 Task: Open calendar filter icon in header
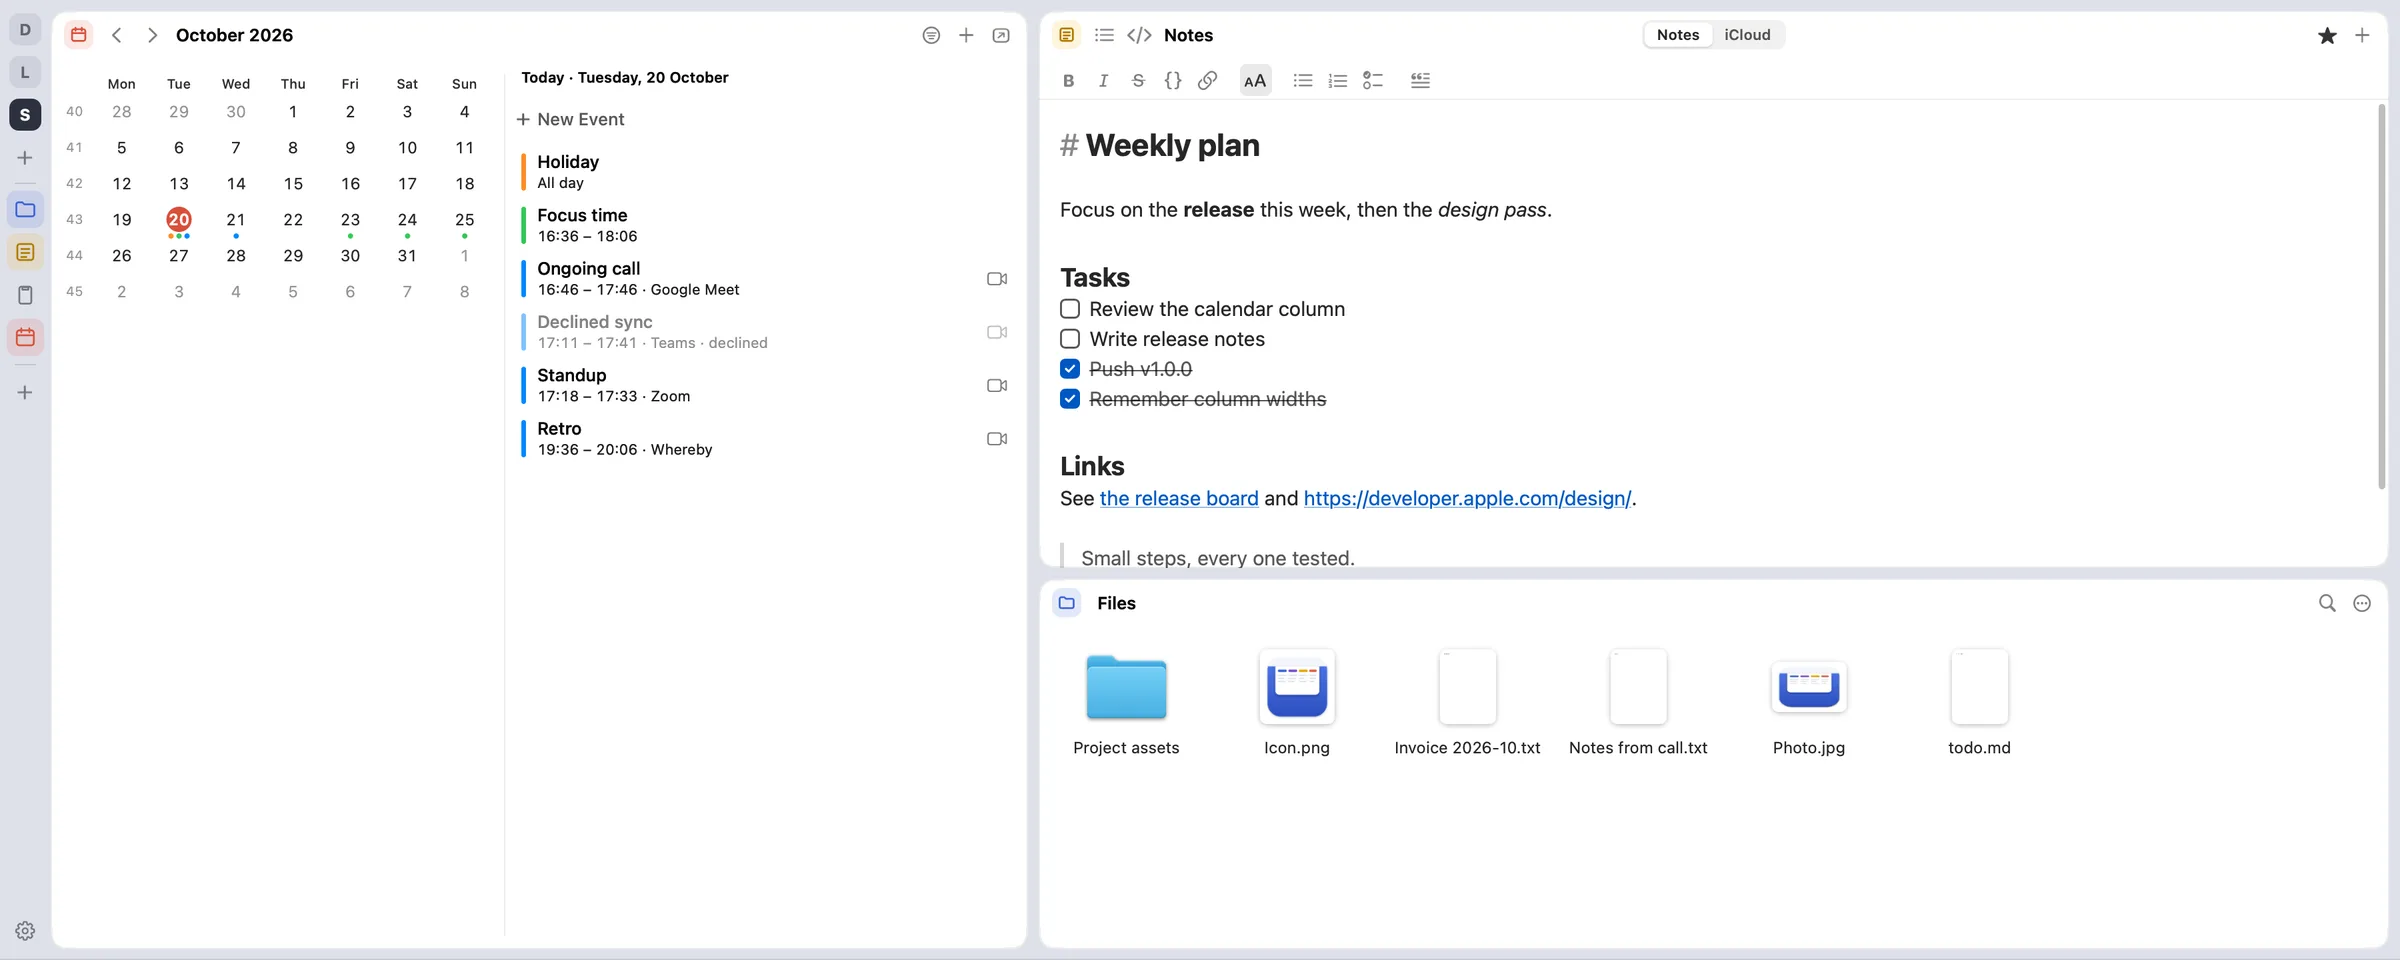(931, 35)
